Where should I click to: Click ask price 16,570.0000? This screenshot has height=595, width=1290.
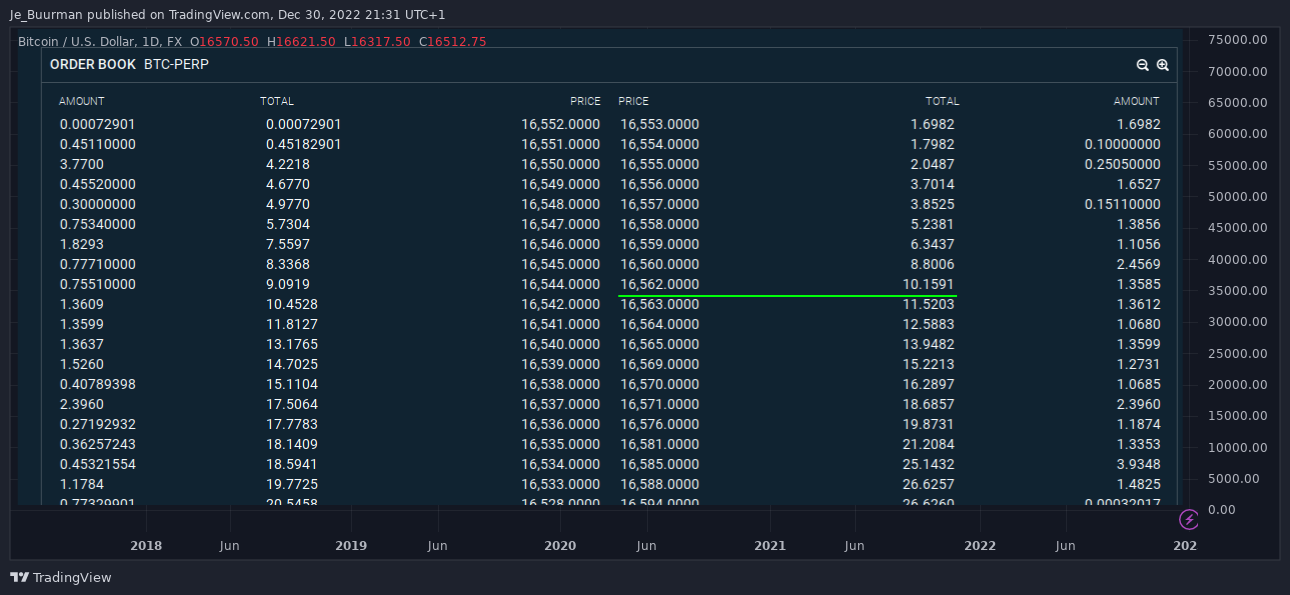tap(659, 384)
